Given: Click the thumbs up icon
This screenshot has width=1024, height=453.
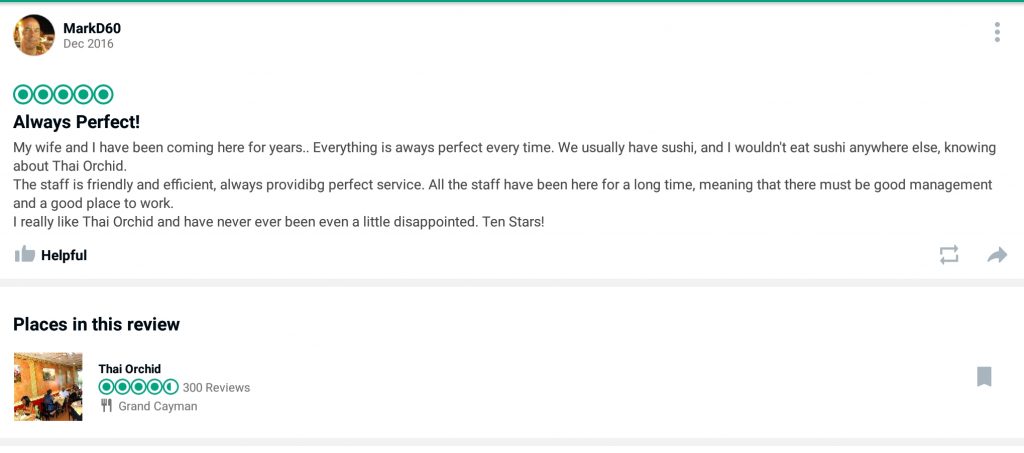Looking at the screenshot, I should click(25, 255).
